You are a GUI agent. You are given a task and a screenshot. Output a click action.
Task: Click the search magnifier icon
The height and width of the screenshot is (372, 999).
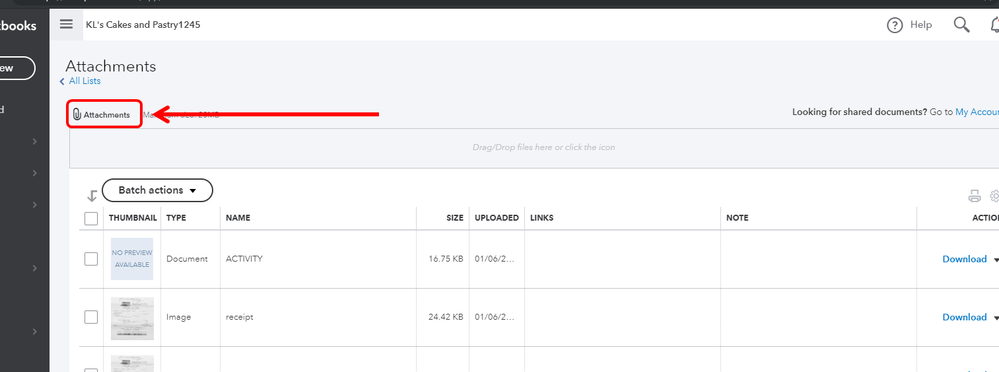961,25
